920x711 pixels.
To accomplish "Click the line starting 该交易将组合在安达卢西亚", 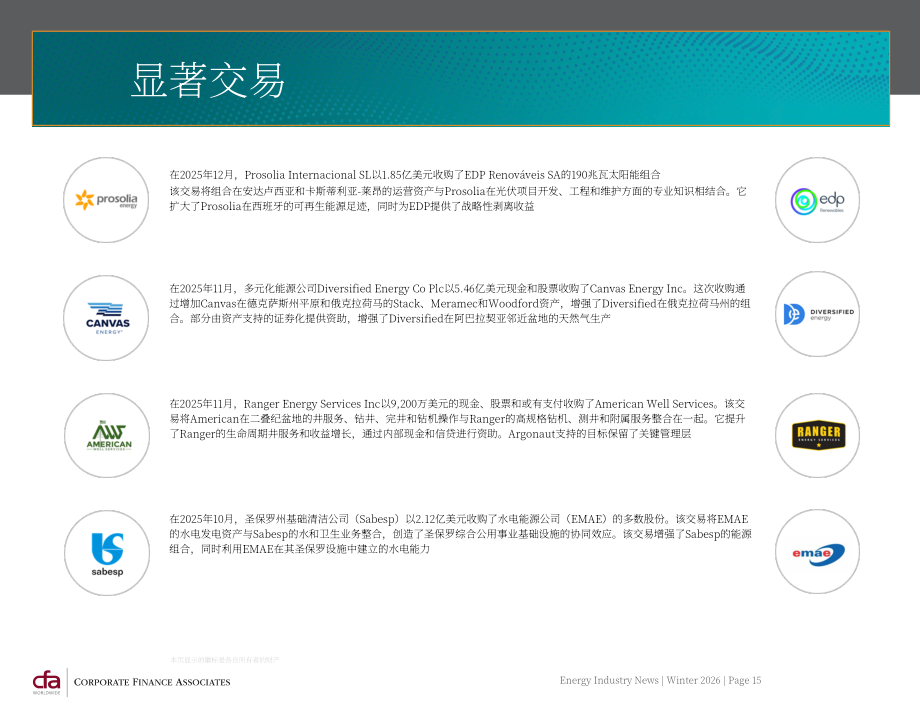I will [x=458, y=191].
